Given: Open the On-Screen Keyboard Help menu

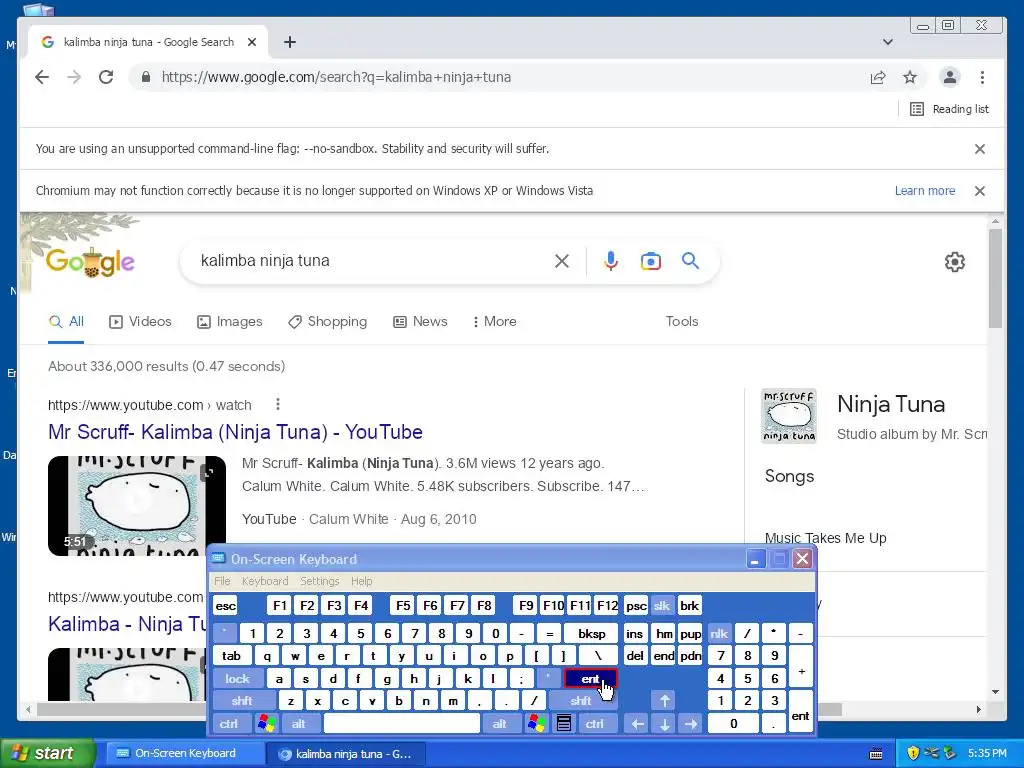Looking at the screenshot, I should (361, 581).
